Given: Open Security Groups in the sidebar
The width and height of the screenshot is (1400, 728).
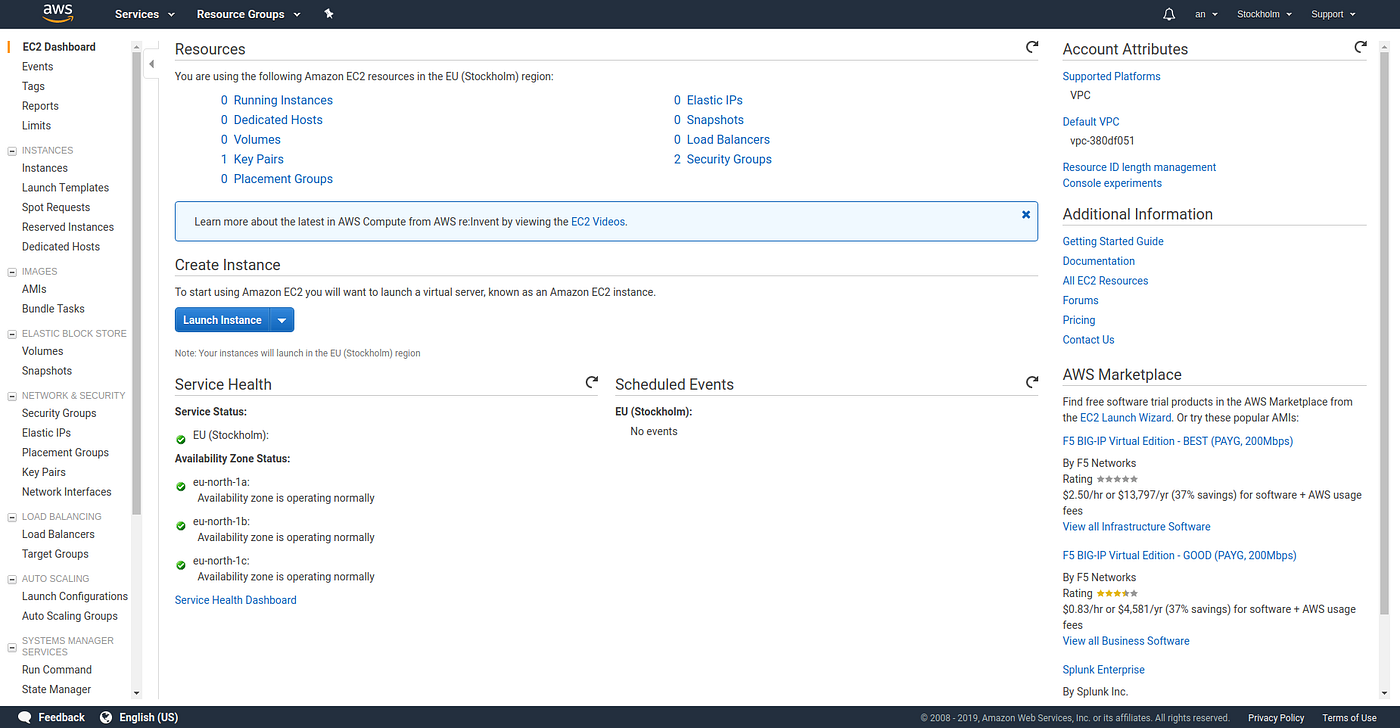Looking at the screenshot, I should point(59,413).
